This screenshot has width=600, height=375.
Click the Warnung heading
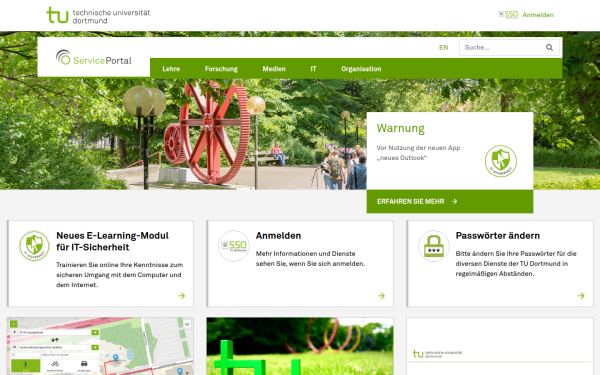pos(401,128)
